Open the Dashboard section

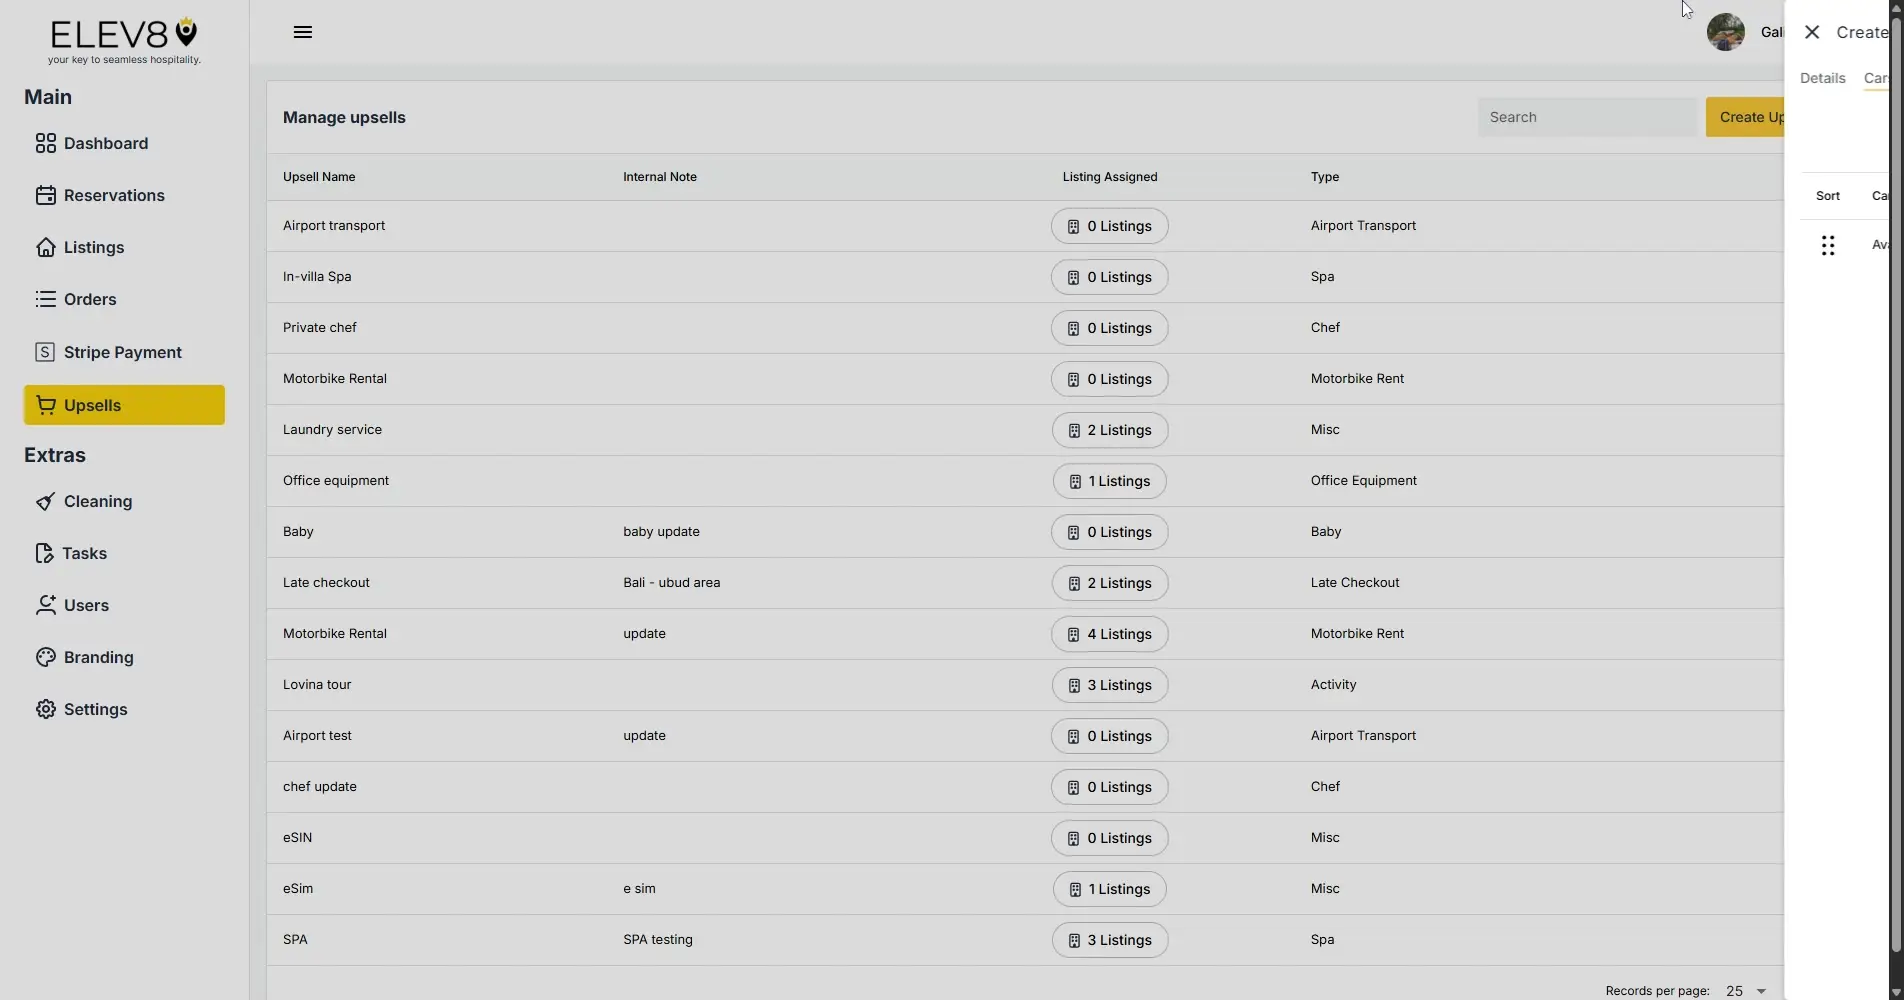pyautogui.click(x=104, y=143)
